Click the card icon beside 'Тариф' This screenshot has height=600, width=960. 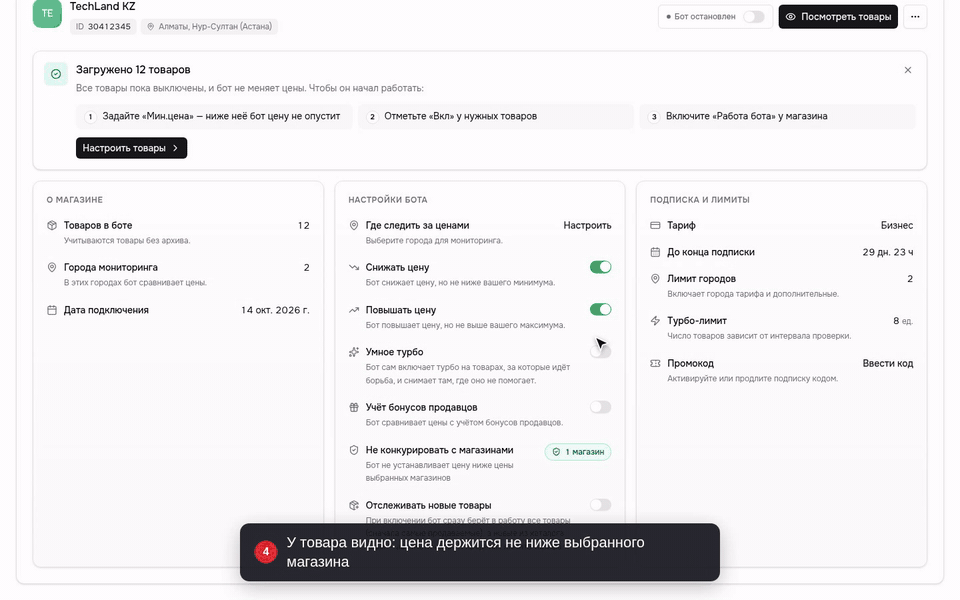pyautogui.click(x=655, y=225)
